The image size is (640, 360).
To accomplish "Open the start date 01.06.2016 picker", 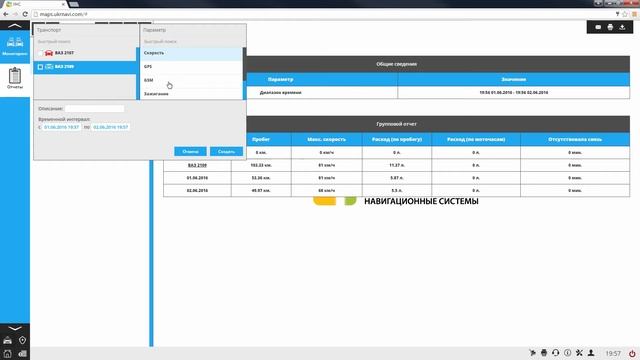I will [61, 127].
